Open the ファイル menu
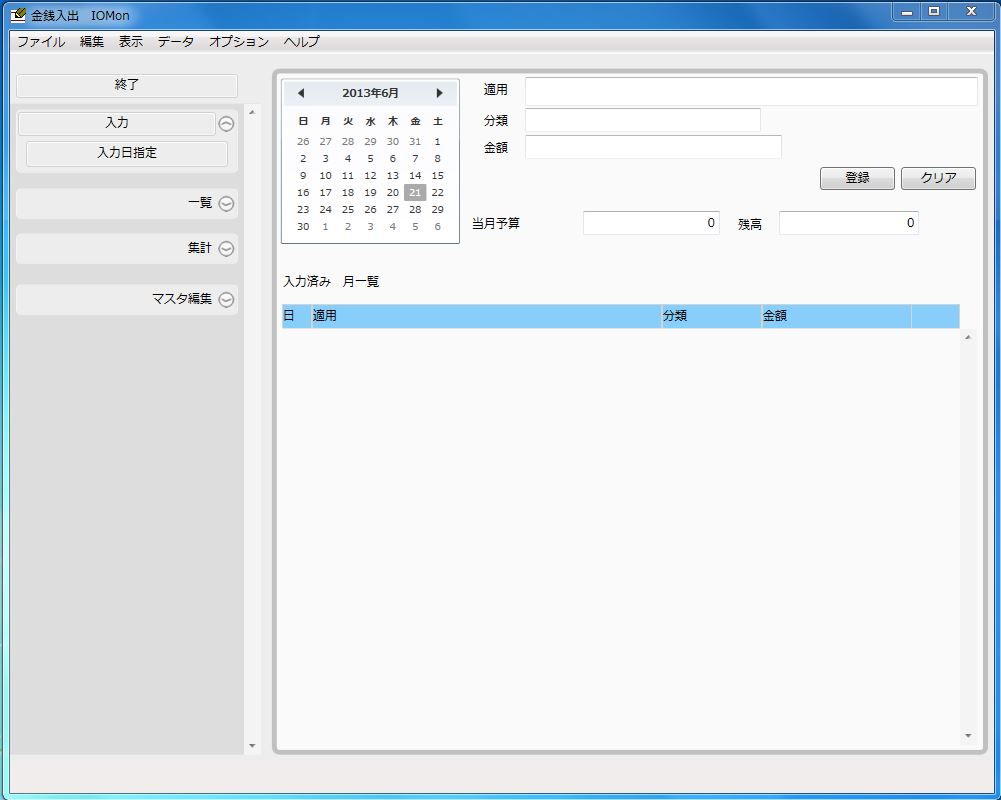This screenshot has height=800, width=1001. point(41,42)
